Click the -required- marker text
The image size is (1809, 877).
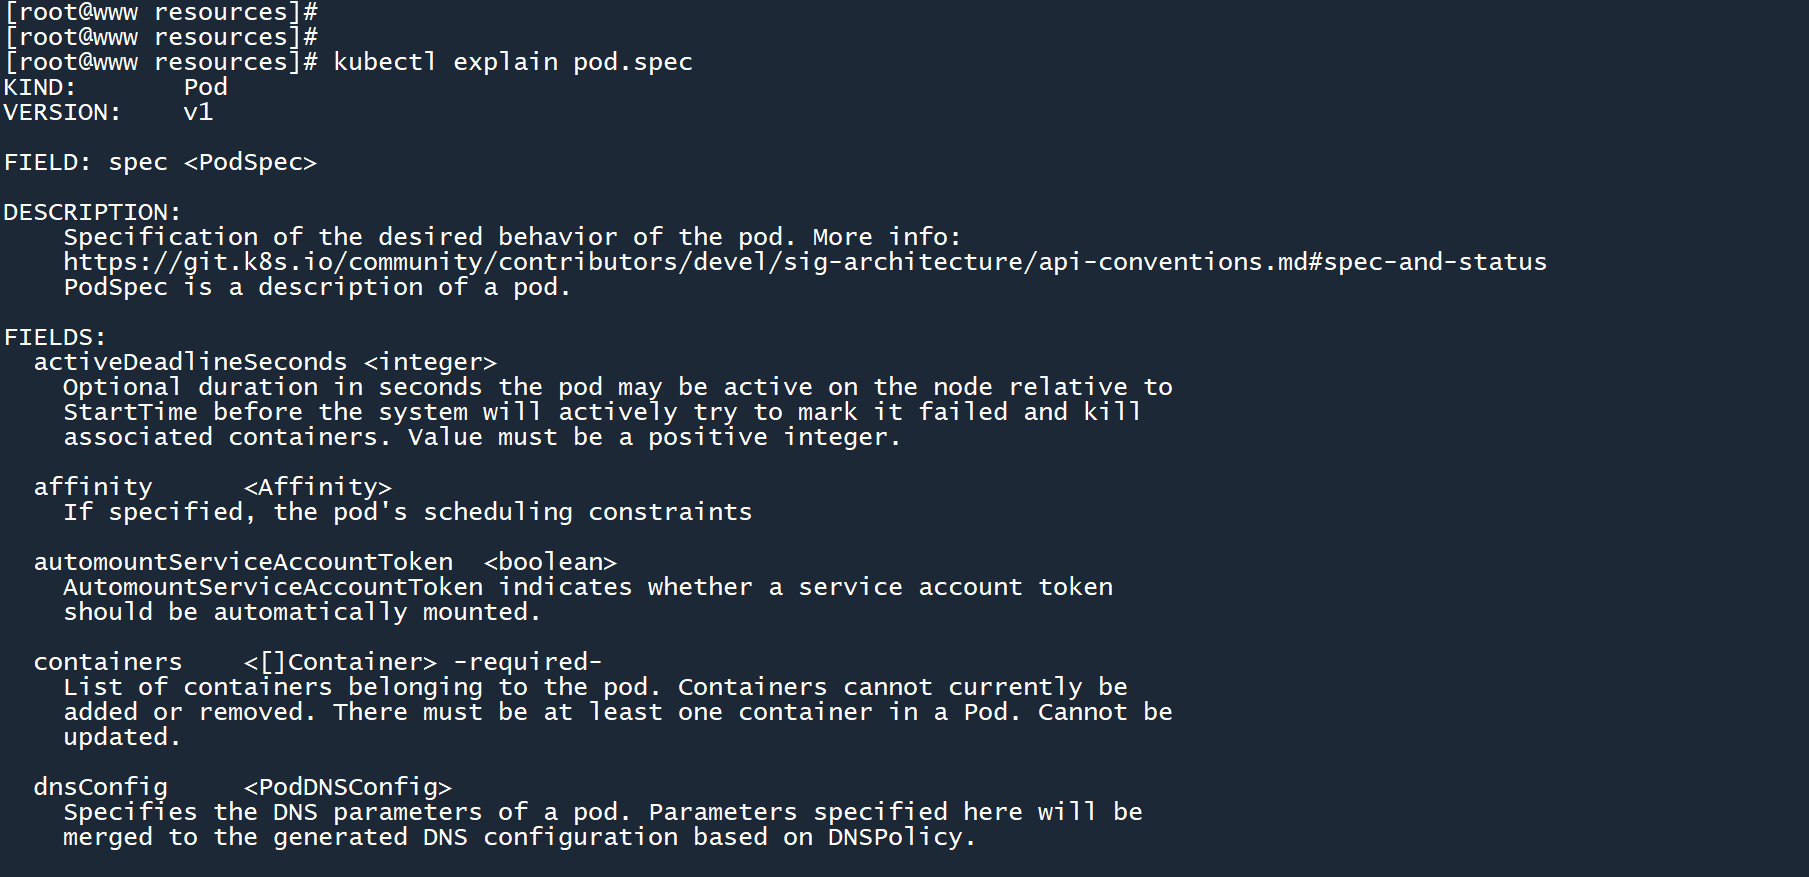pos(527,662)
